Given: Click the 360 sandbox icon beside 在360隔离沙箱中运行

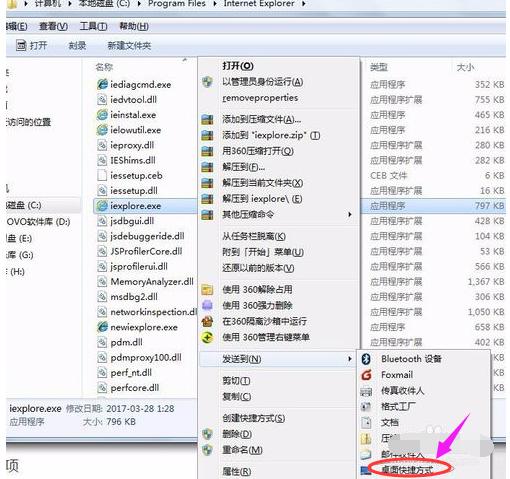Looking at the screenshot, I should 207,321.
